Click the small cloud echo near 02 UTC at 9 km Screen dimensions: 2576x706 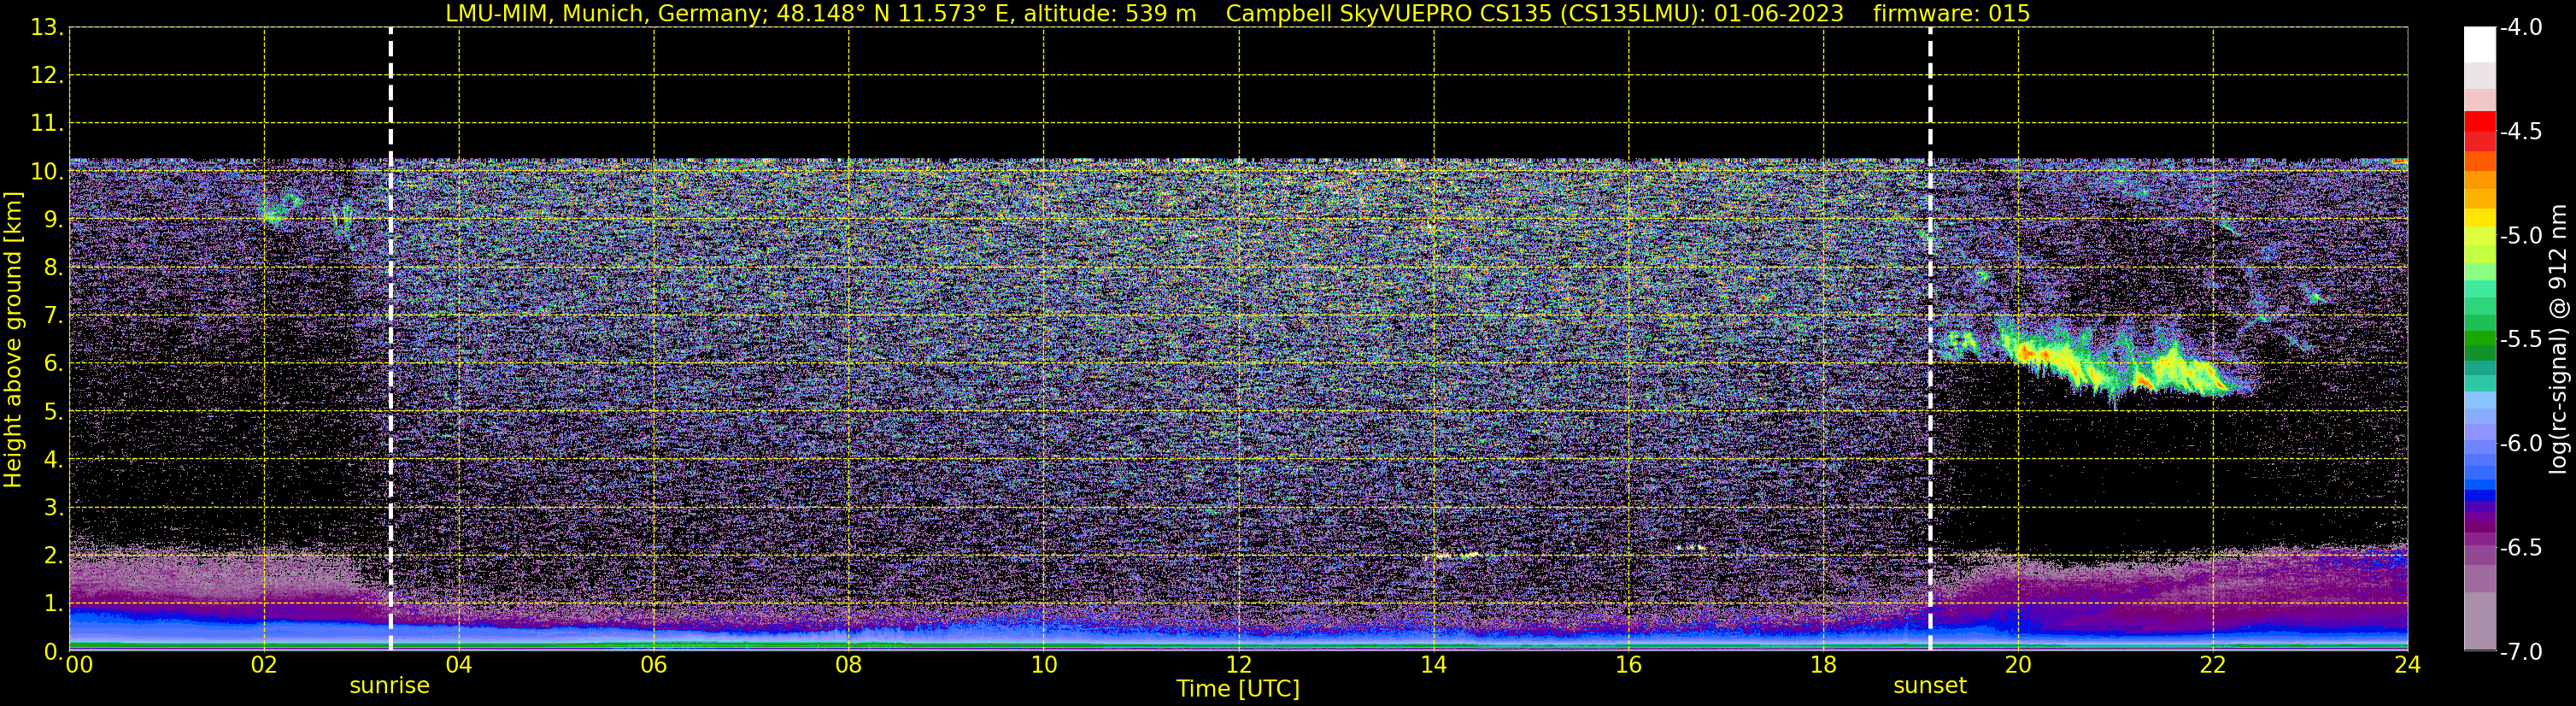280,208
